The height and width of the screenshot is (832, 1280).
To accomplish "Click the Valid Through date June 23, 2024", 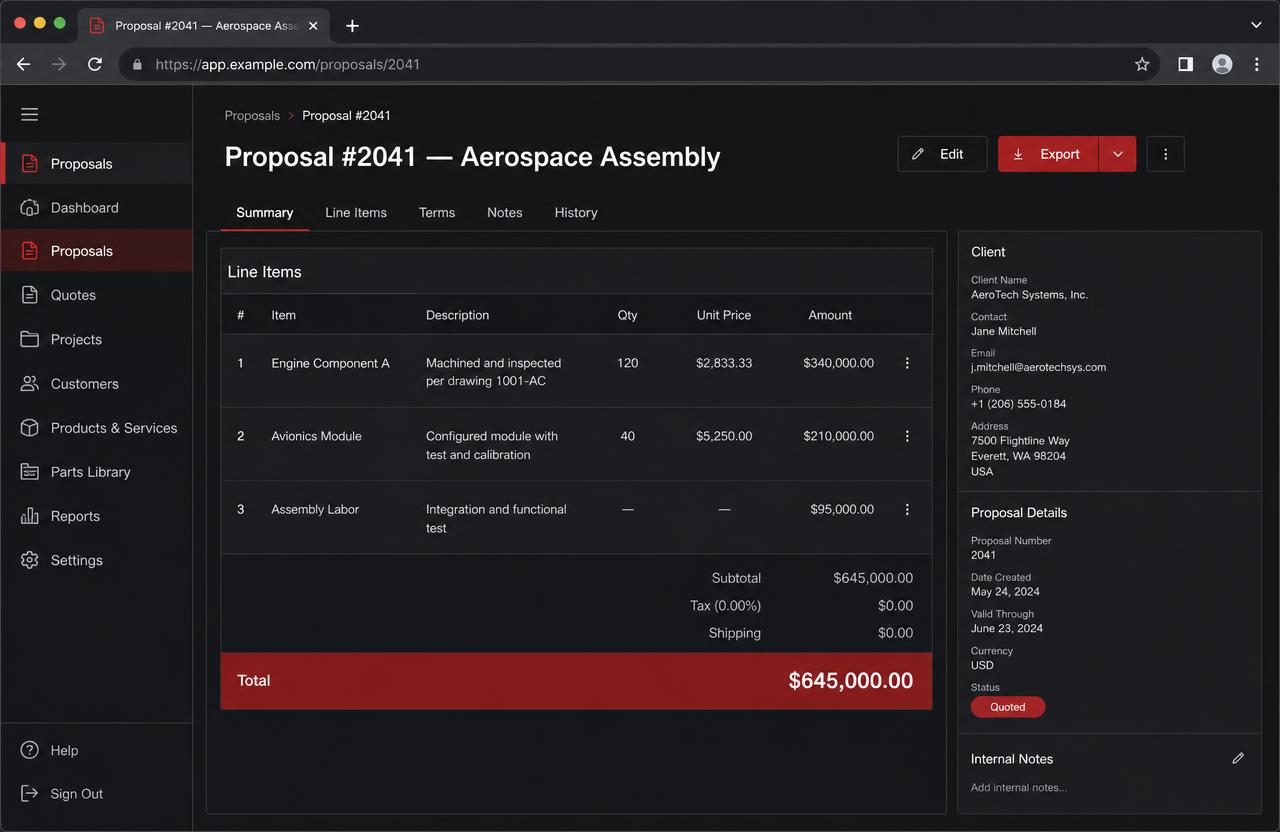I will click(x=1007, y=628).
